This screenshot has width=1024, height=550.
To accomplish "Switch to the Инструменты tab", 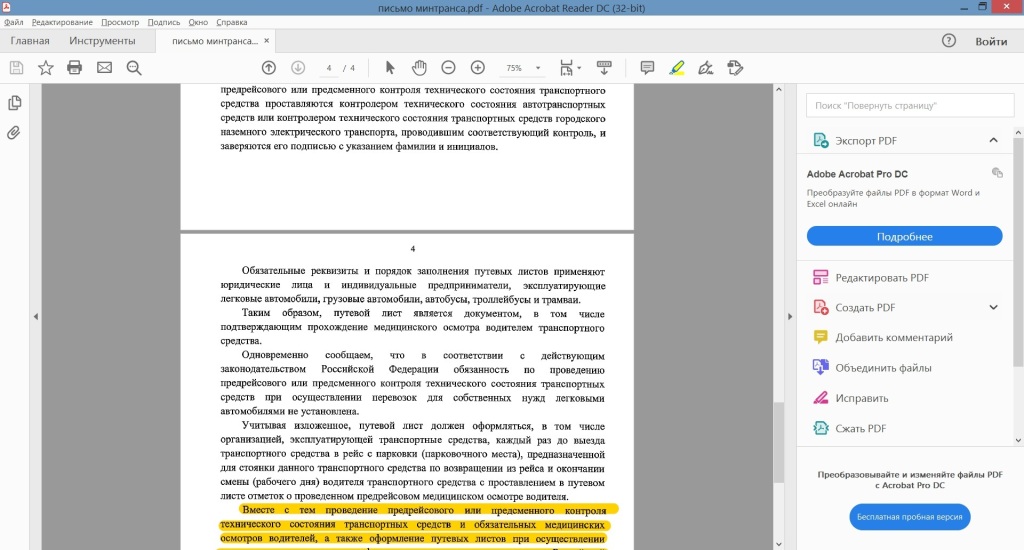I will (102, 41).
